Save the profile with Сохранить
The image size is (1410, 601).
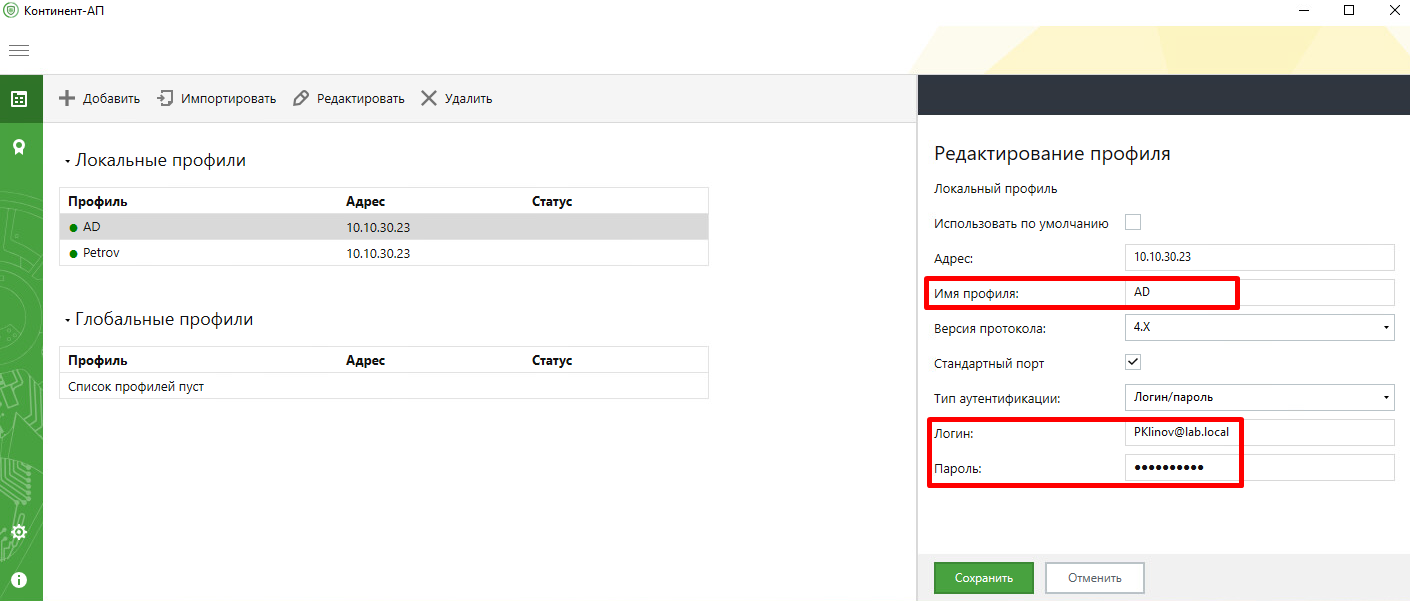point(984,578)
